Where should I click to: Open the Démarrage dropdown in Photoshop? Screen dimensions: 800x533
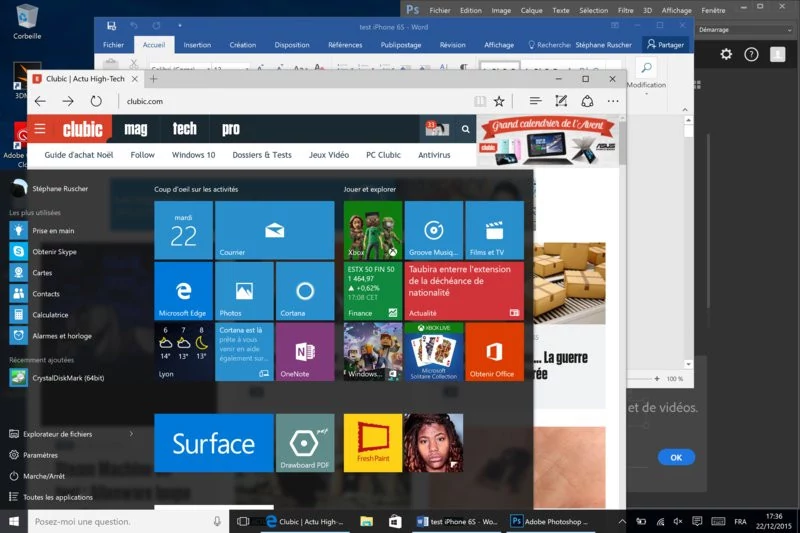(744, 30)
